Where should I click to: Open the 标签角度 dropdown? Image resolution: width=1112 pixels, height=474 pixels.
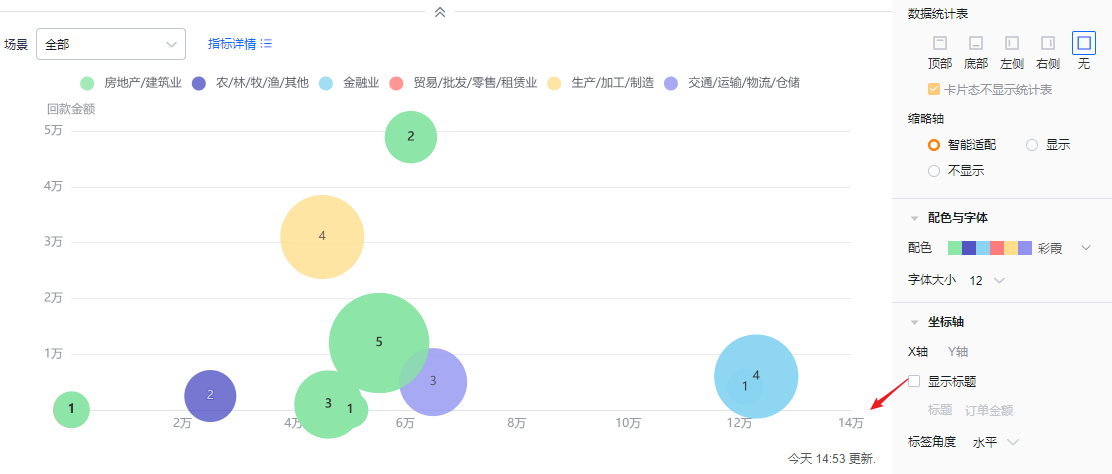coord(996,441)
